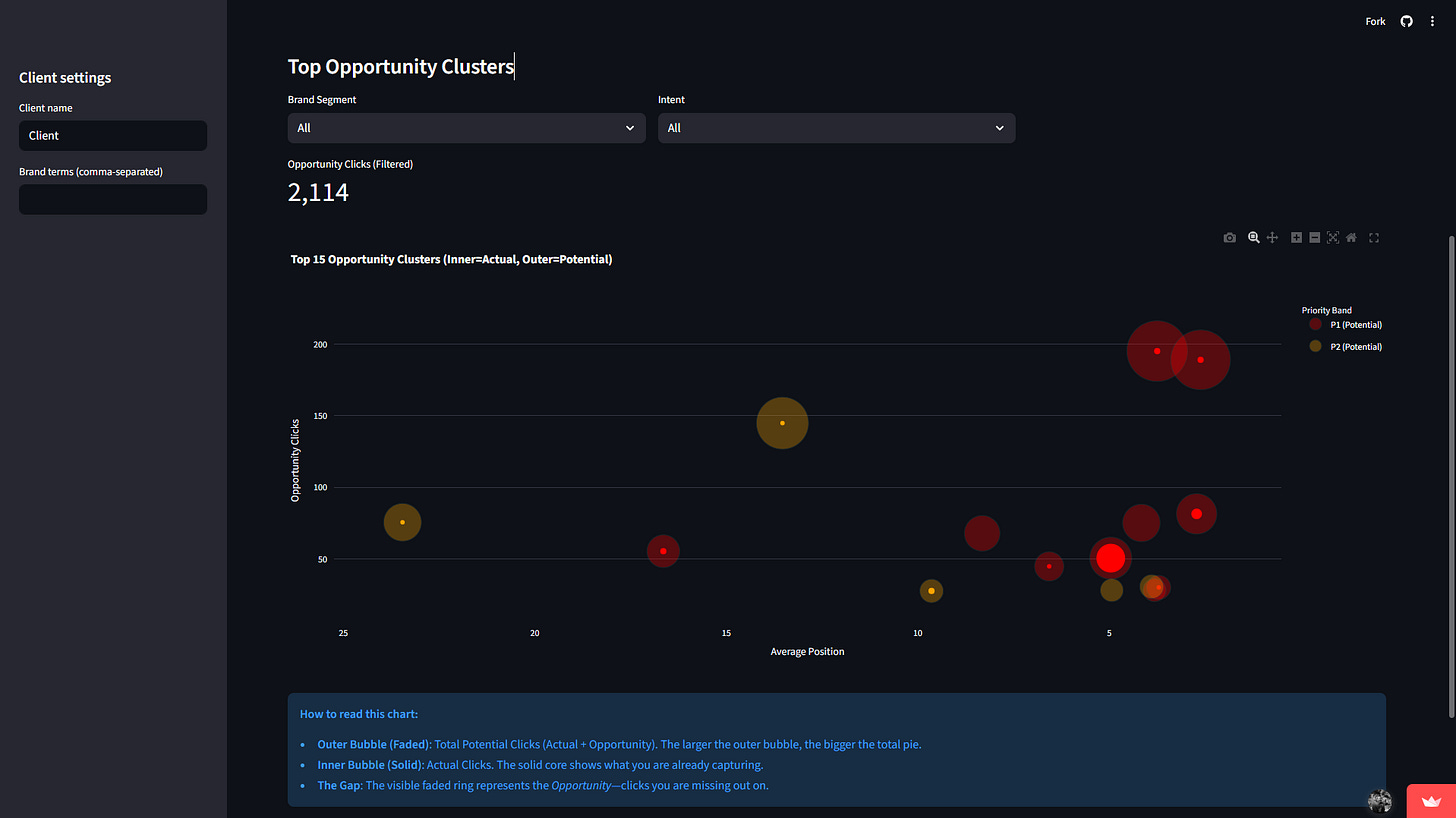Toggle the fullscreen mode of the chart
The image size is (1456, 818).
pos(1373,237)
